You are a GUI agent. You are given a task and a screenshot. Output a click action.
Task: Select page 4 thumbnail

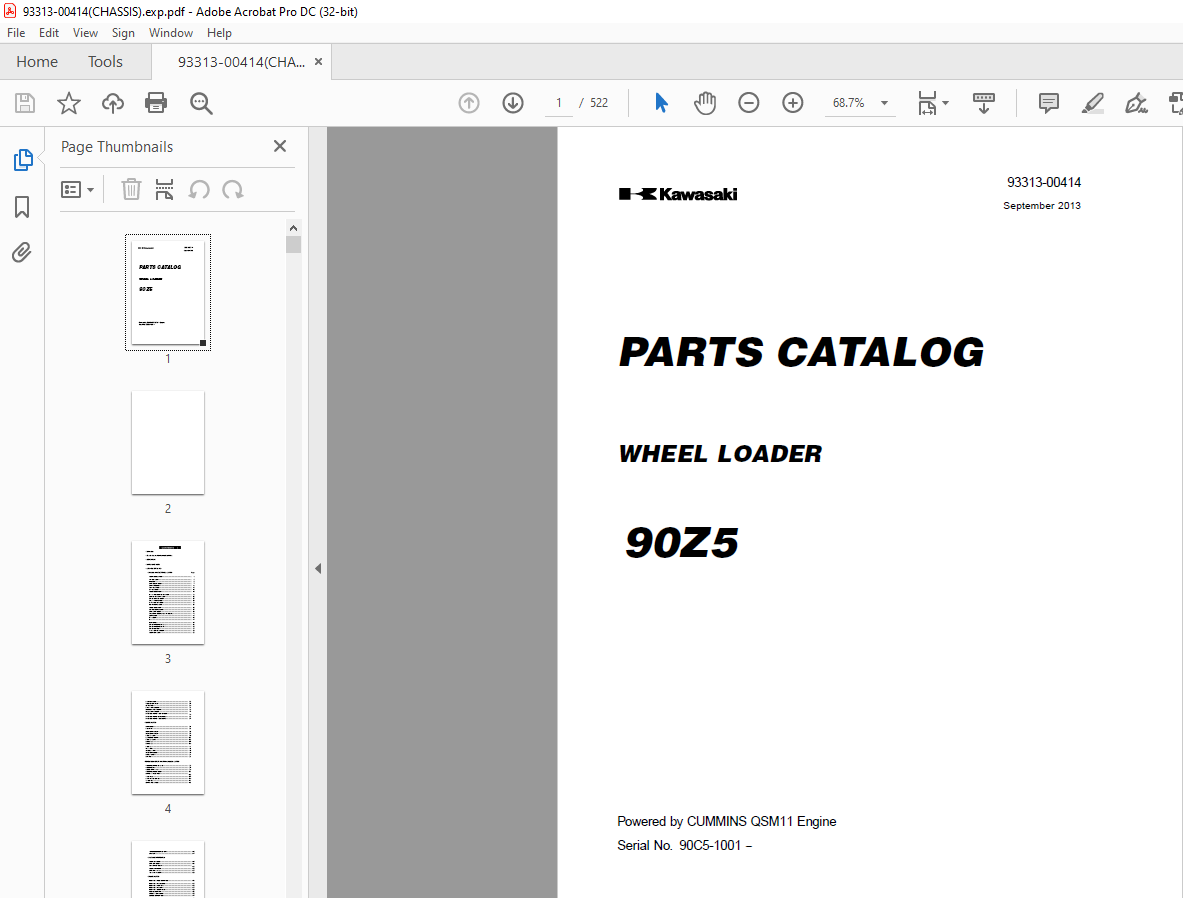(167, 743)
